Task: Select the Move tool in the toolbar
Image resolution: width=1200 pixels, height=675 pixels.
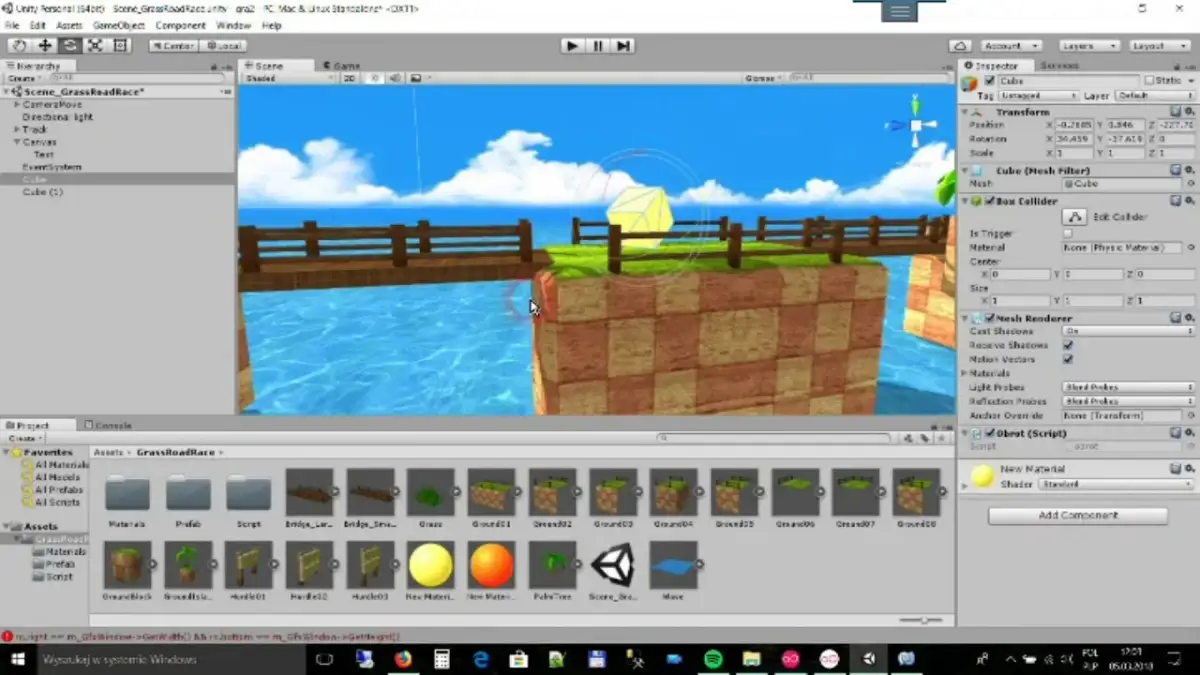Action: click(x=45, y=46)
